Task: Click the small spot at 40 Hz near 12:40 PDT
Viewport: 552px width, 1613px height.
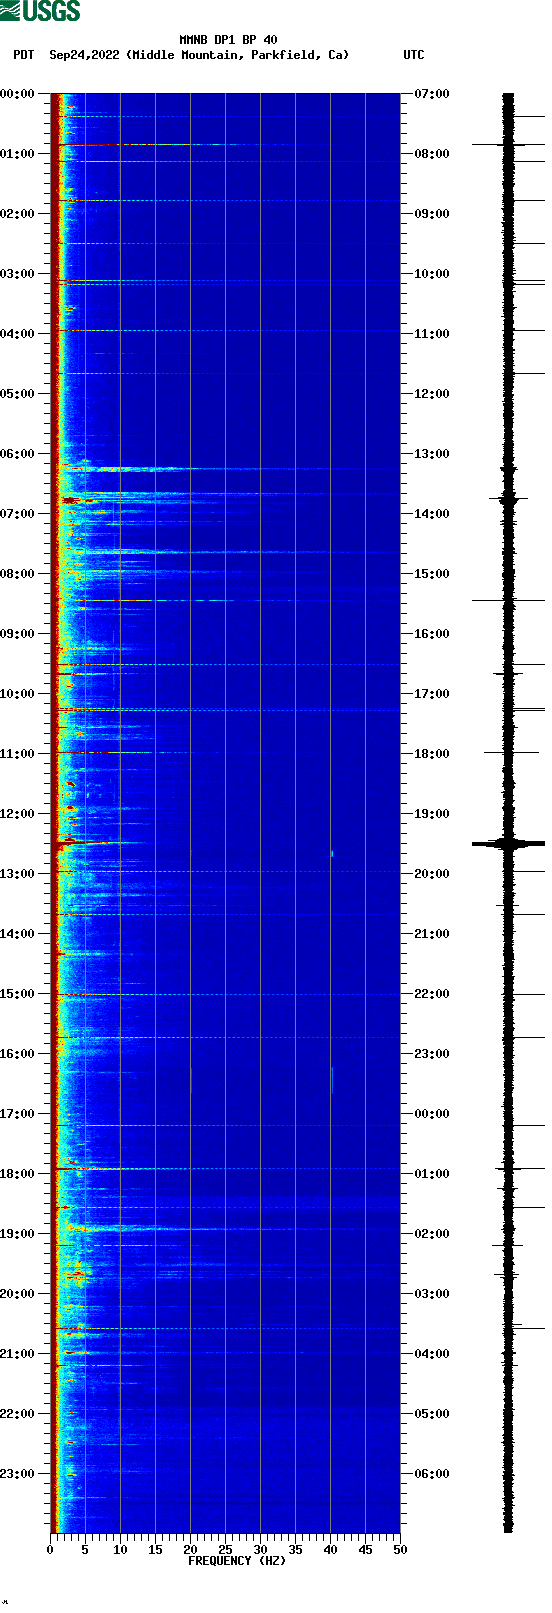Action: click(x=332, y=853)
